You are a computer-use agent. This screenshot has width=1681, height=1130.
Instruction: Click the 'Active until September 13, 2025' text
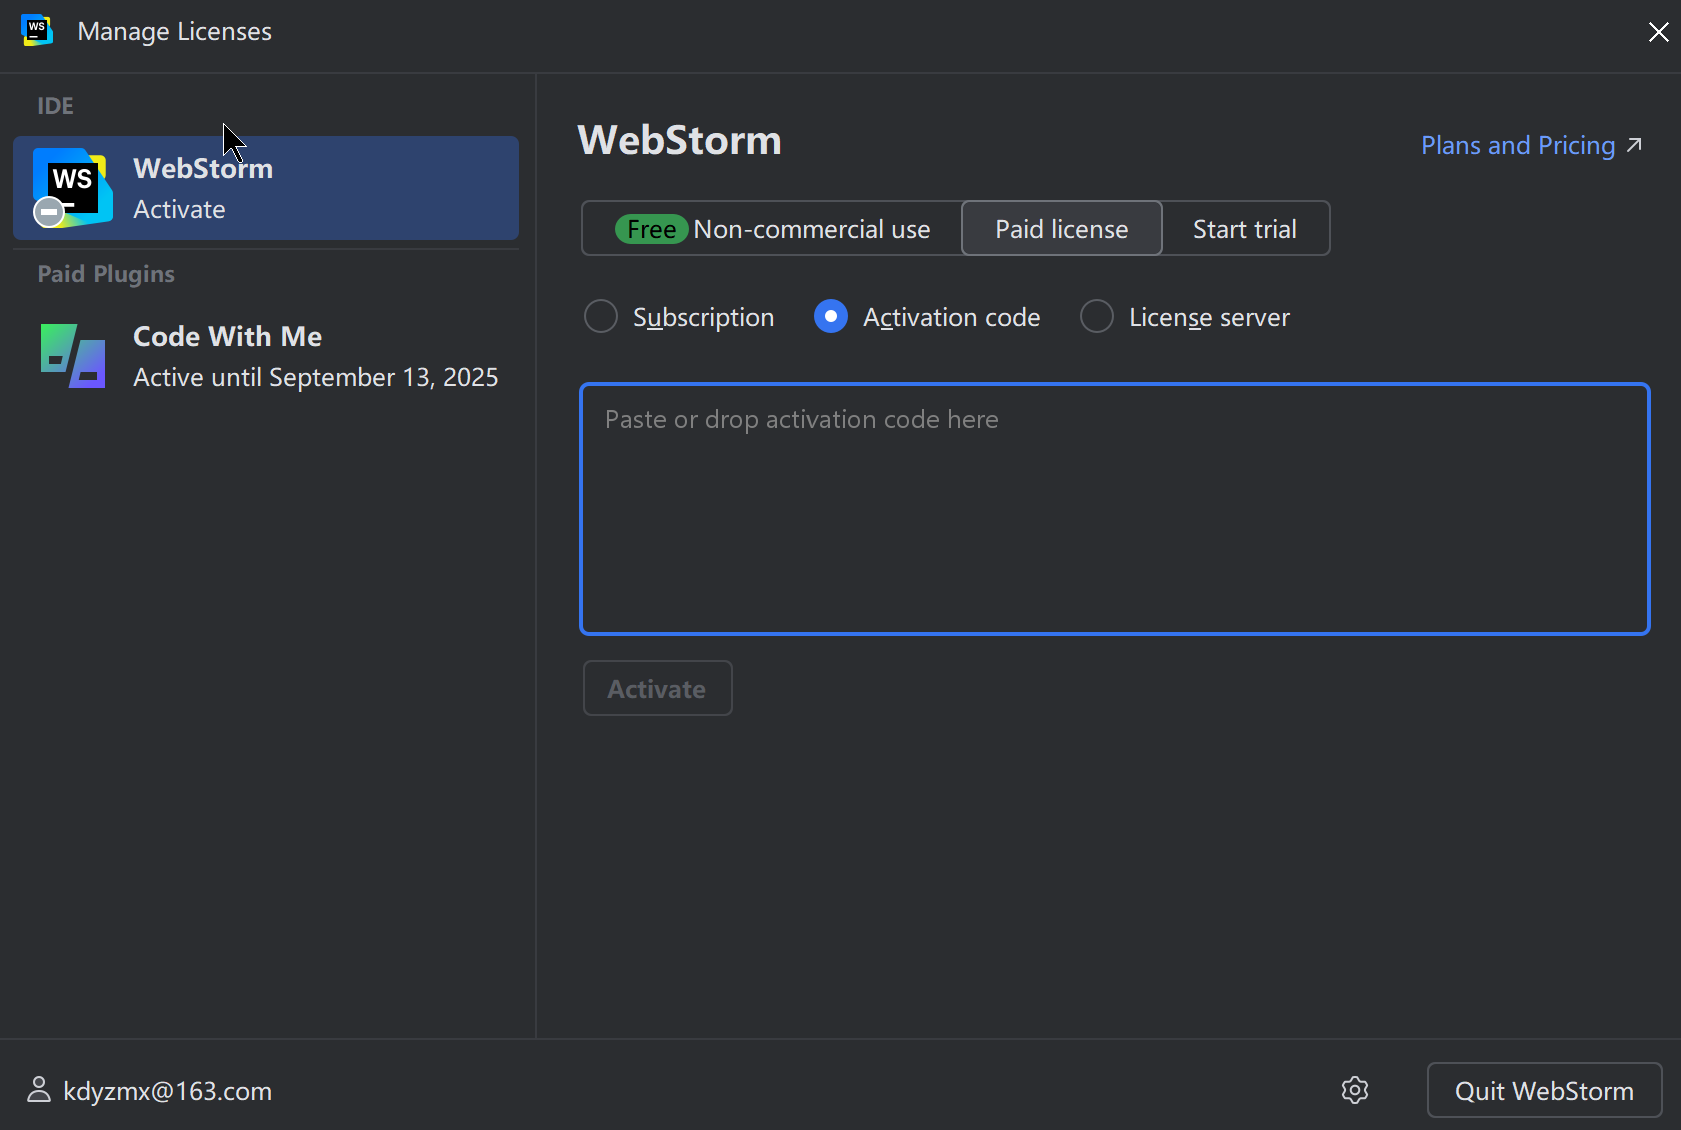[x=316, y=377]
